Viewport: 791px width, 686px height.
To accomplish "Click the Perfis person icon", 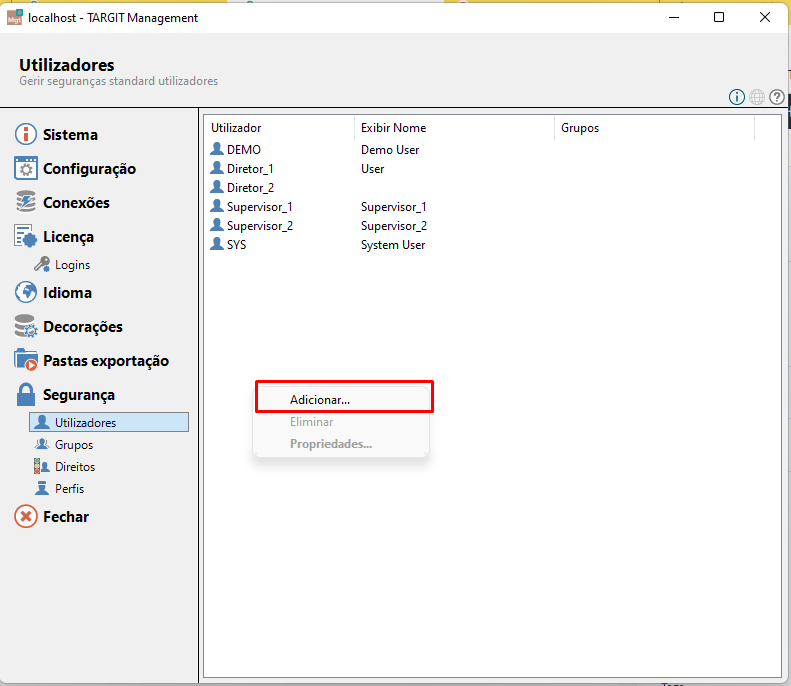I will (x=42, y=488).
